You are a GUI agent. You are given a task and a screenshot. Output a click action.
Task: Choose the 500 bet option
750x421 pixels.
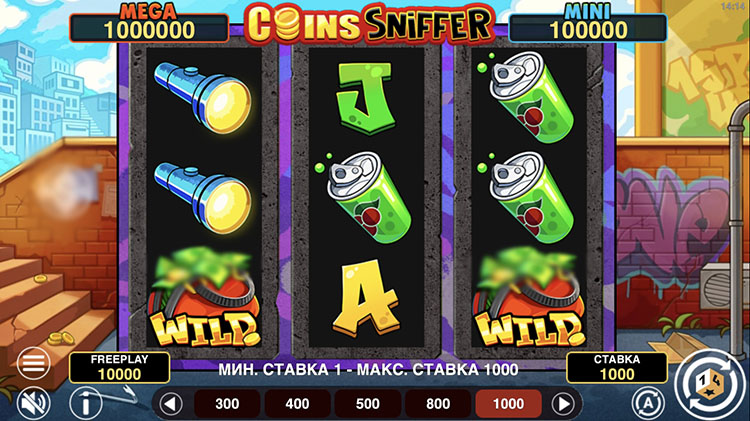(367, 404)
